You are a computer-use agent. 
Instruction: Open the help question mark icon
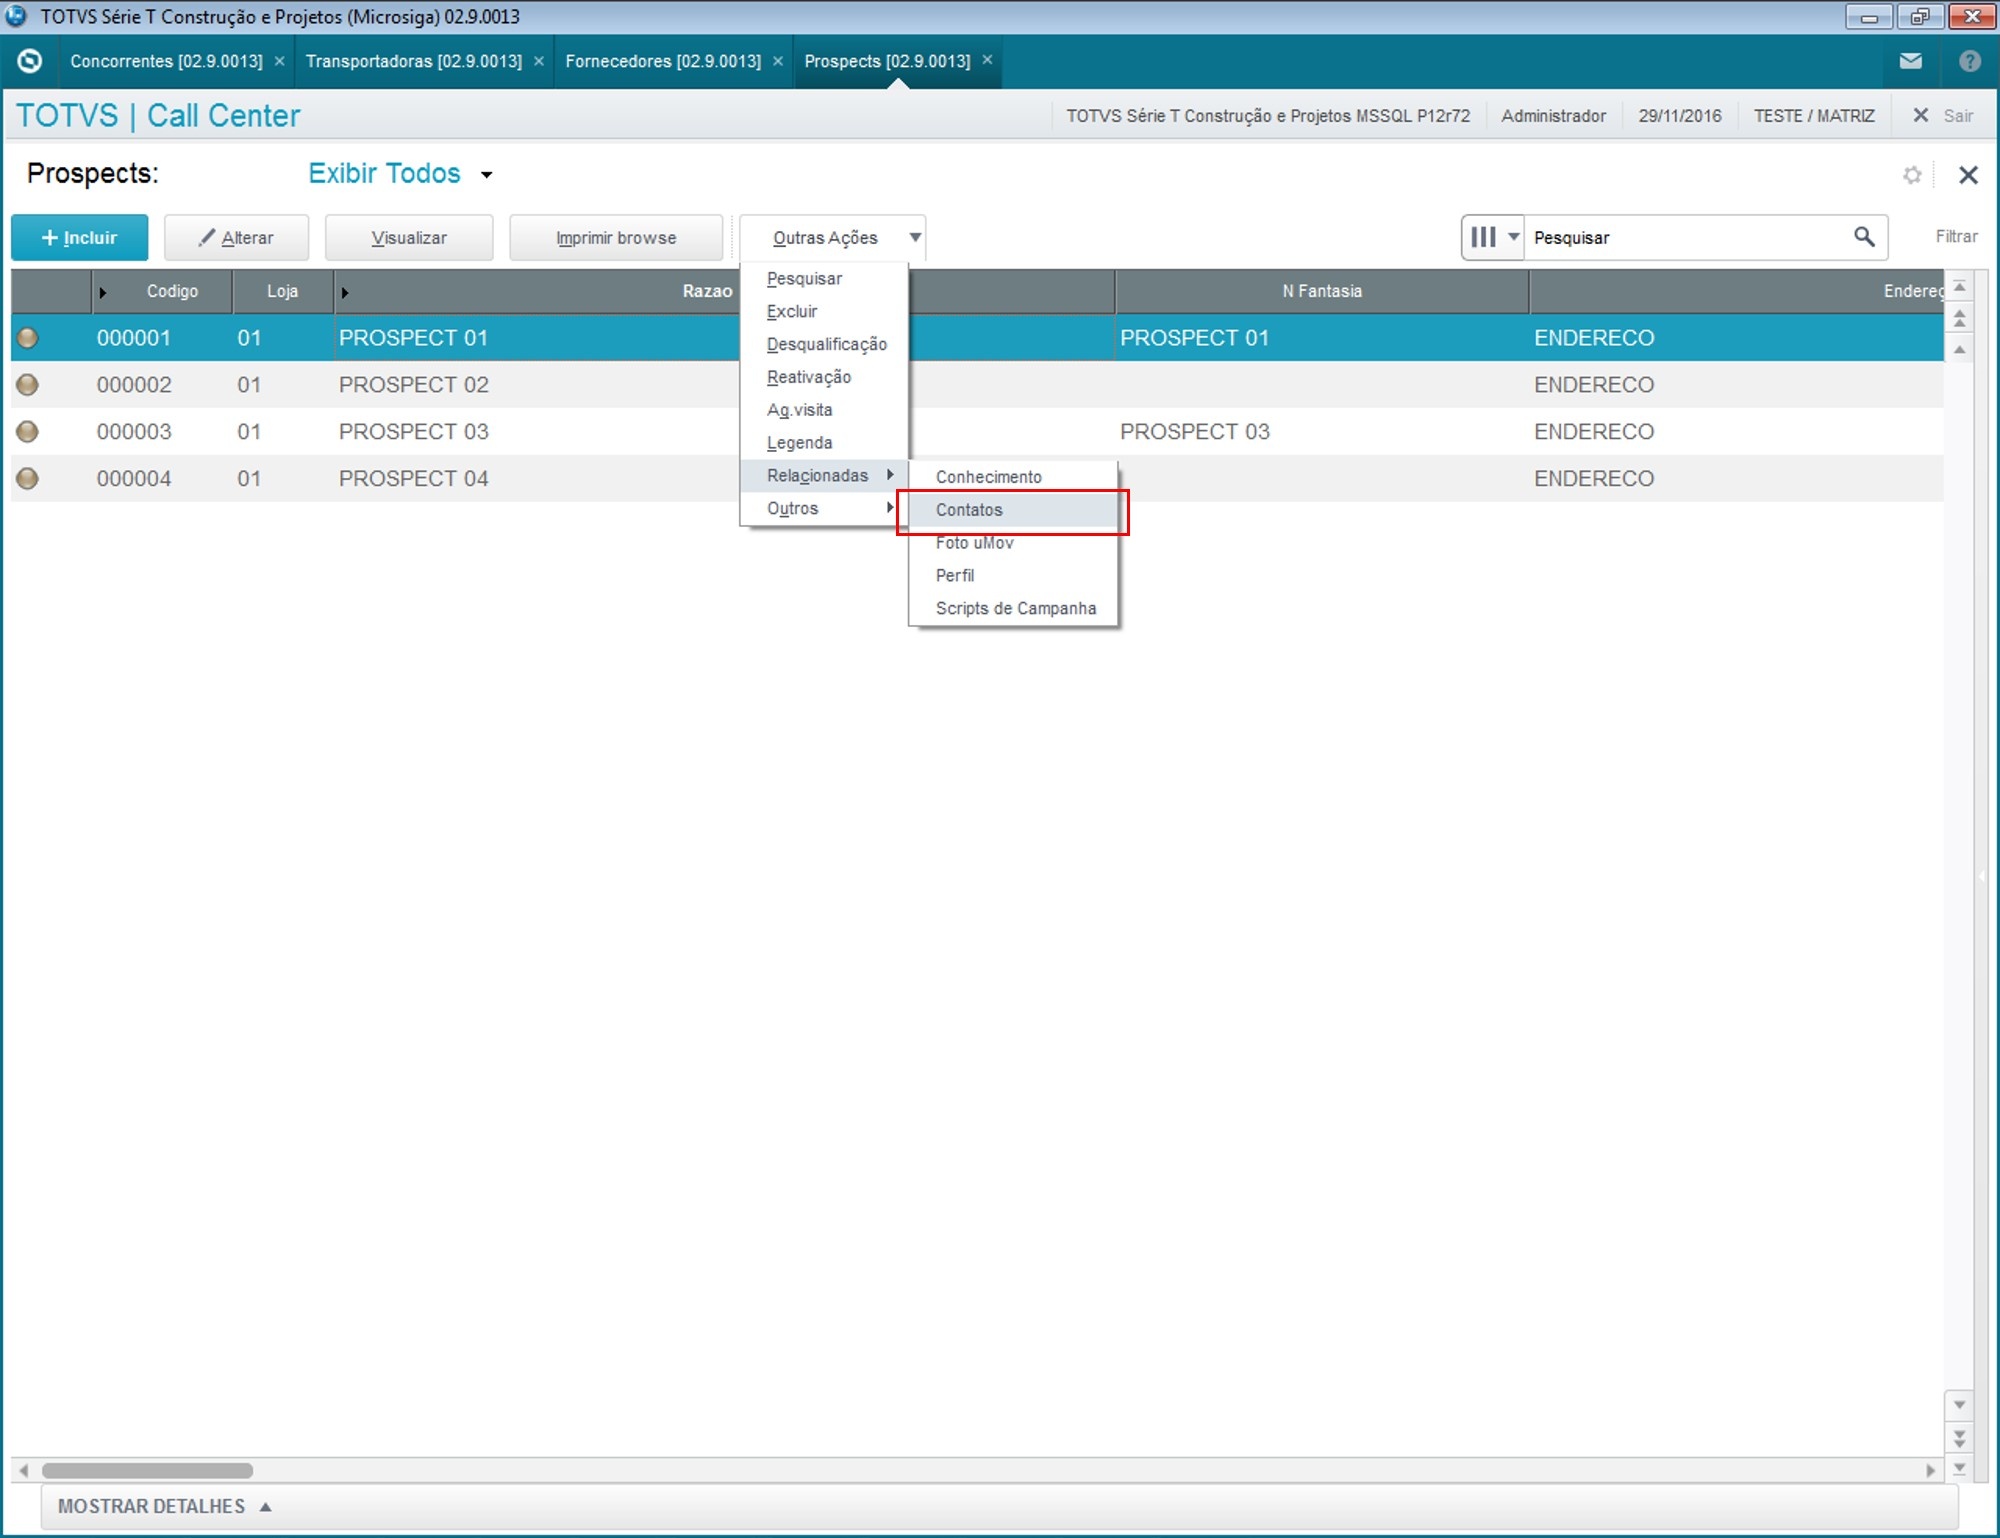1969,61
